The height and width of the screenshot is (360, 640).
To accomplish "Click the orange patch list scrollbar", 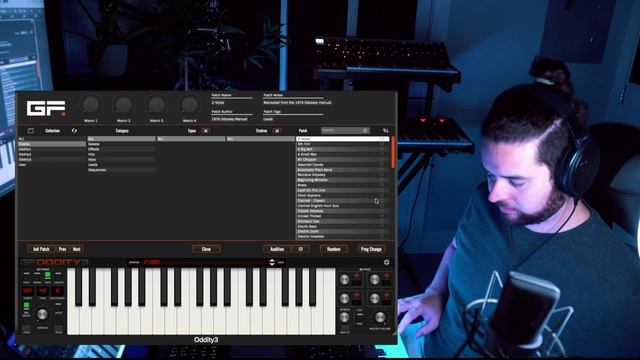I will pos(393,152).
